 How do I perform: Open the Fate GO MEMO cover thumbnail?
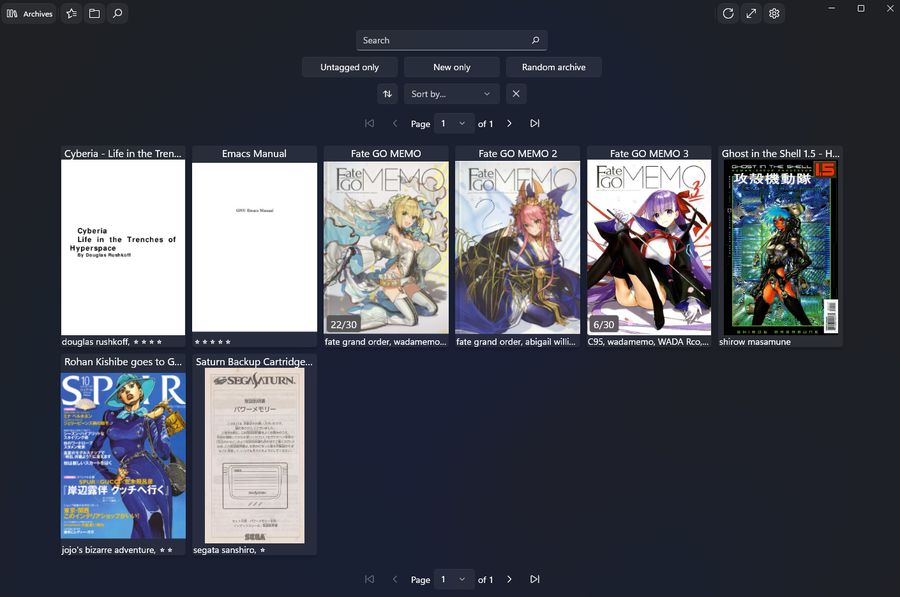tap(386, 247)
